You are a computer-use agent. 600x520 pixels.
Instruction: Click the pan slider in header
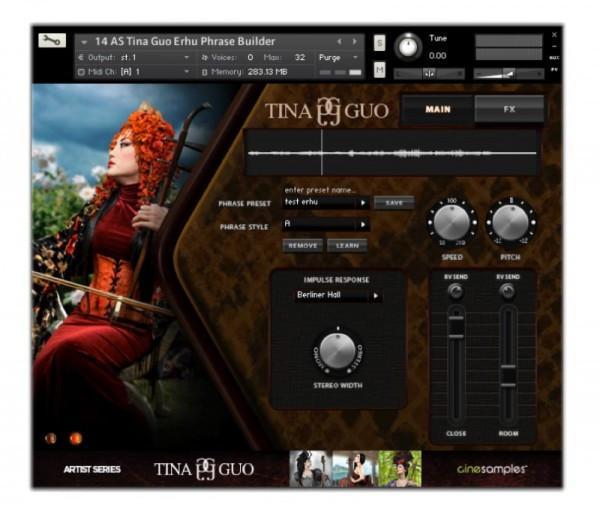429,73
